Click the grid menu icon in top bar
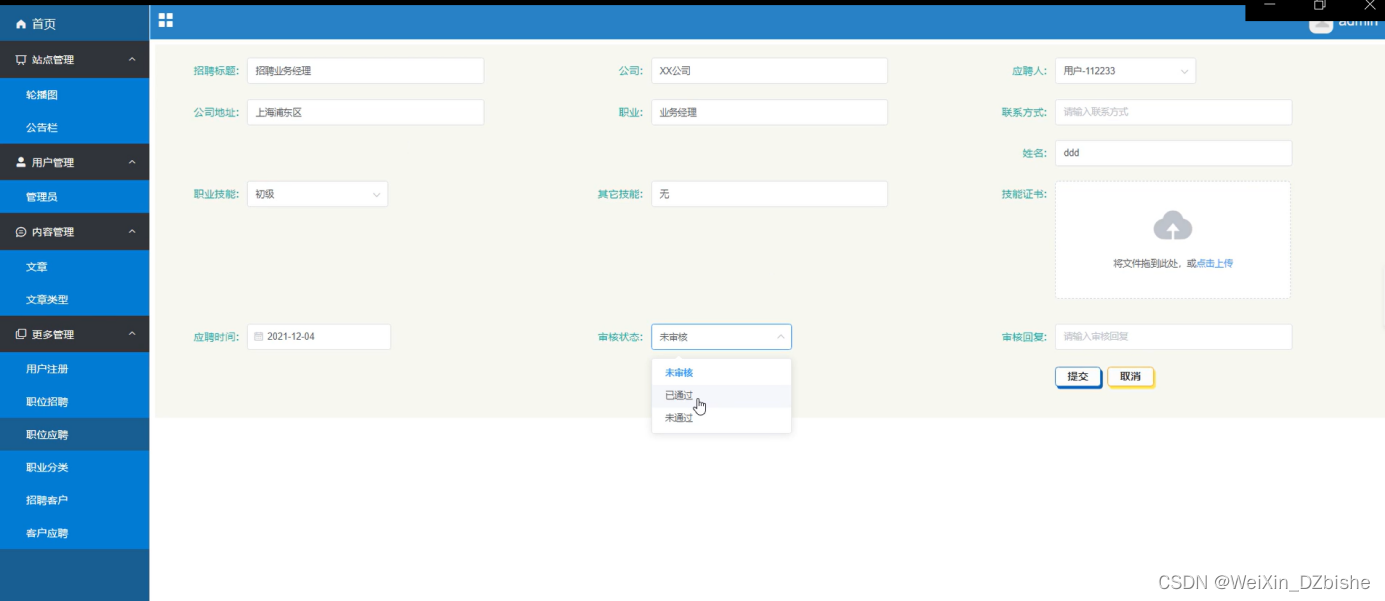The image size is (1385, 601). click(166, 20)
